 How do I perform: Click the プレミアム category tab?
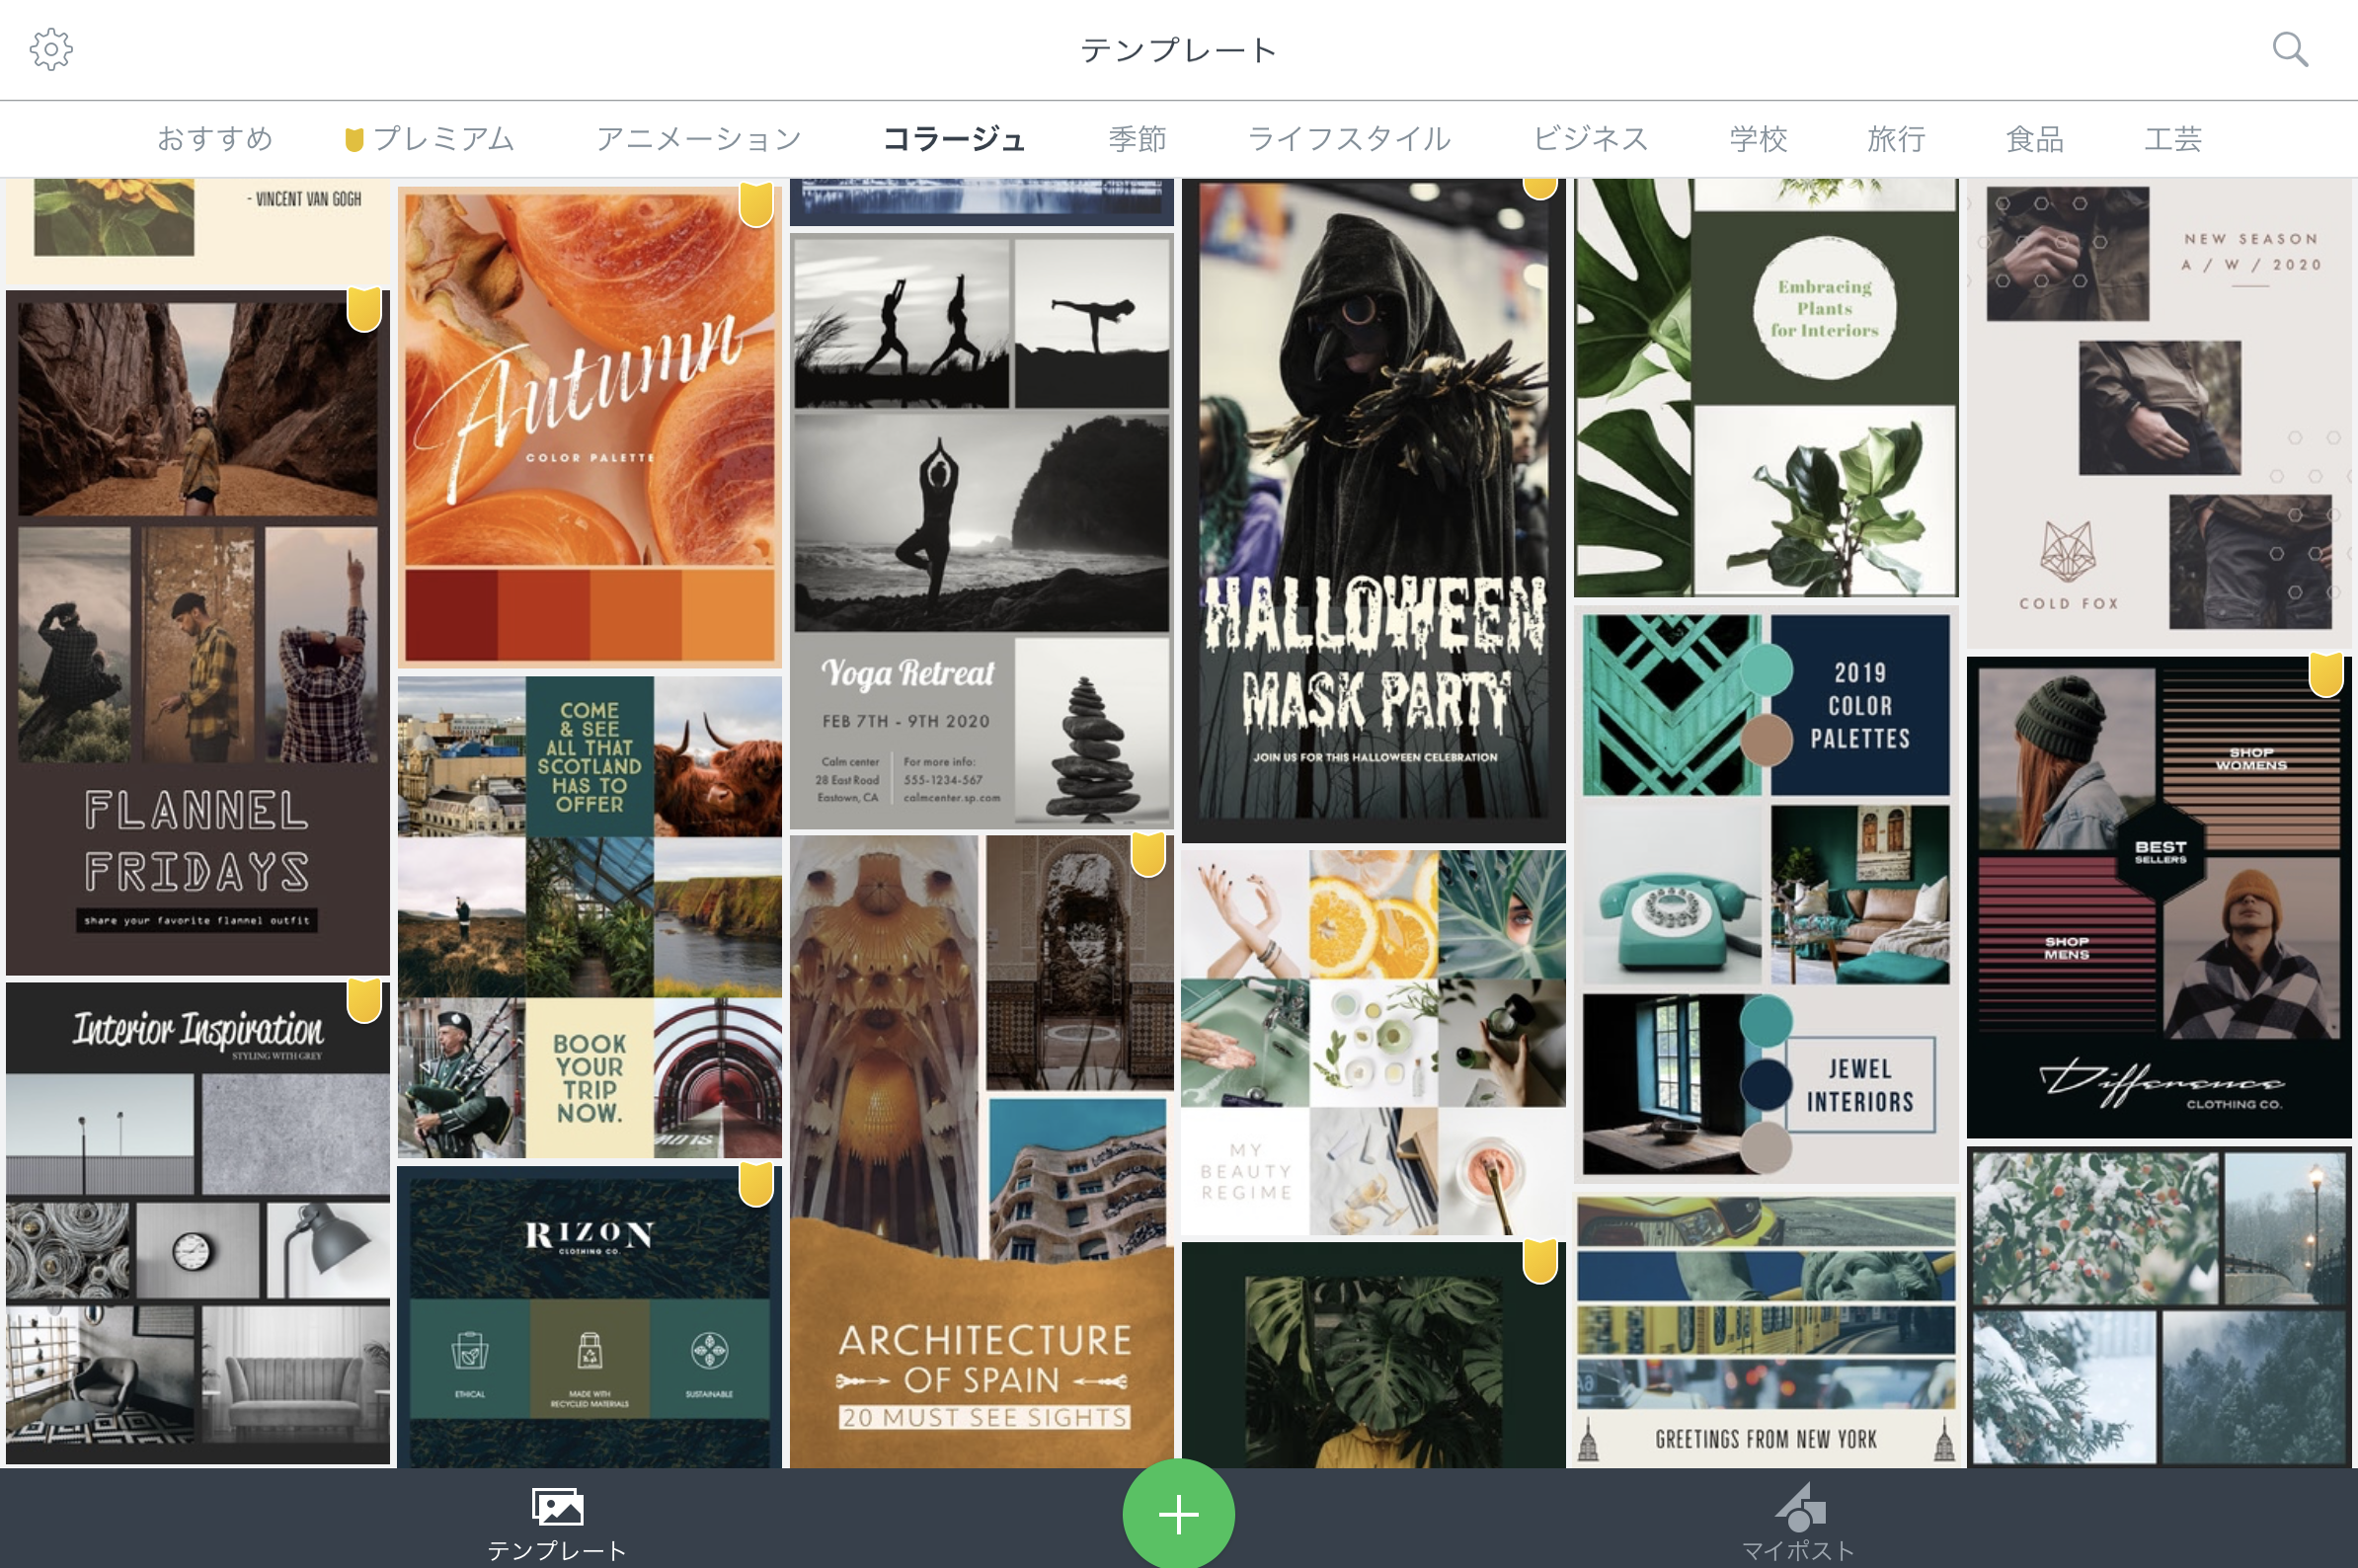[x=429, y=140]
